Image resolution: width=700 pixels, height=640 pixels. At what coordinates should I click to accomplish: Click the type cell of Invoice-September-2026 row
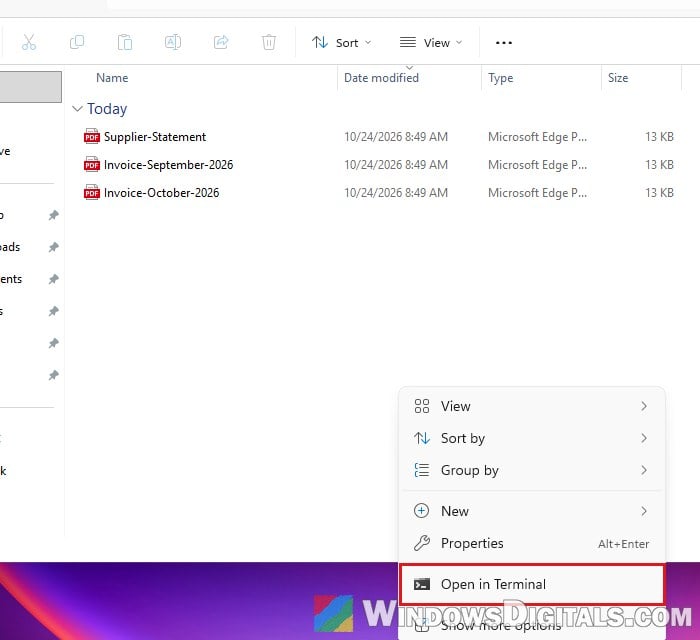pyautogui.click(x=537, y=165)
